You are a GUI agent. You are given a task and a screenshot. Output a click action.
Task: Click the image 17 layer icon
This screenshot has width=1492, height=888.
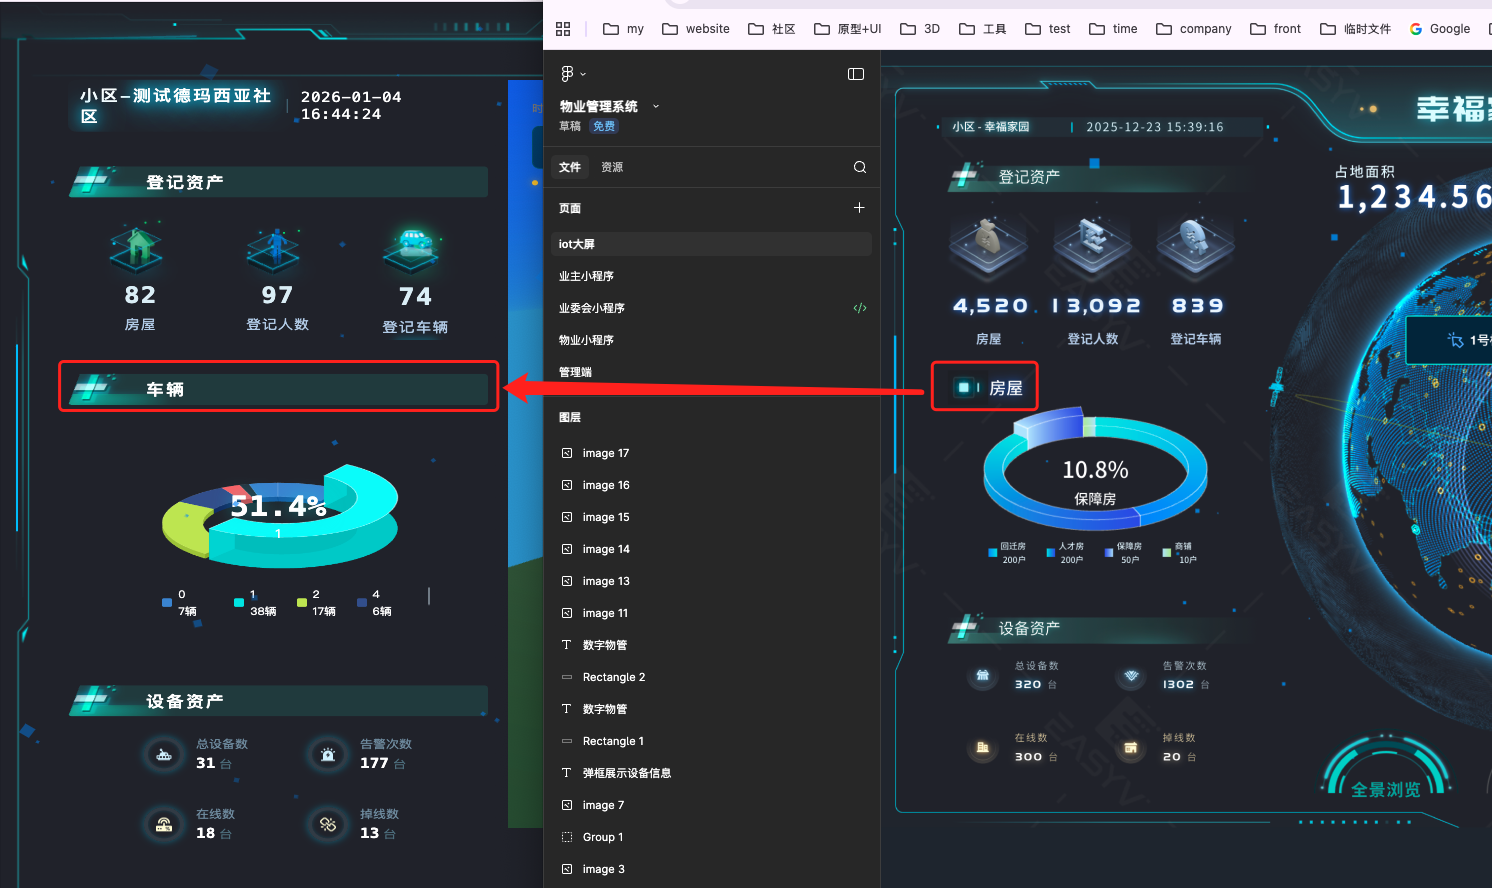click(x=567, y=453)
